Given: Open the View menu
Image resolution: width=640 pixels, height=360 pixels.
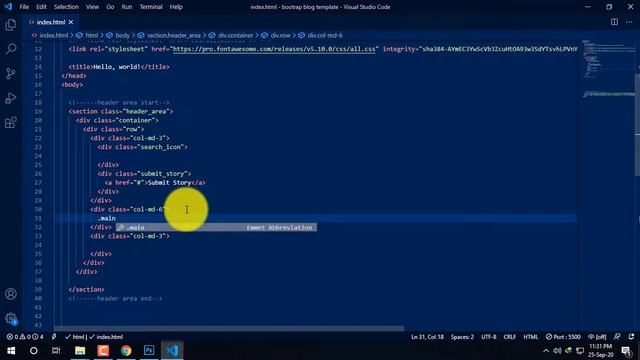Looking at the screenshot, I should tap(92, 7).
